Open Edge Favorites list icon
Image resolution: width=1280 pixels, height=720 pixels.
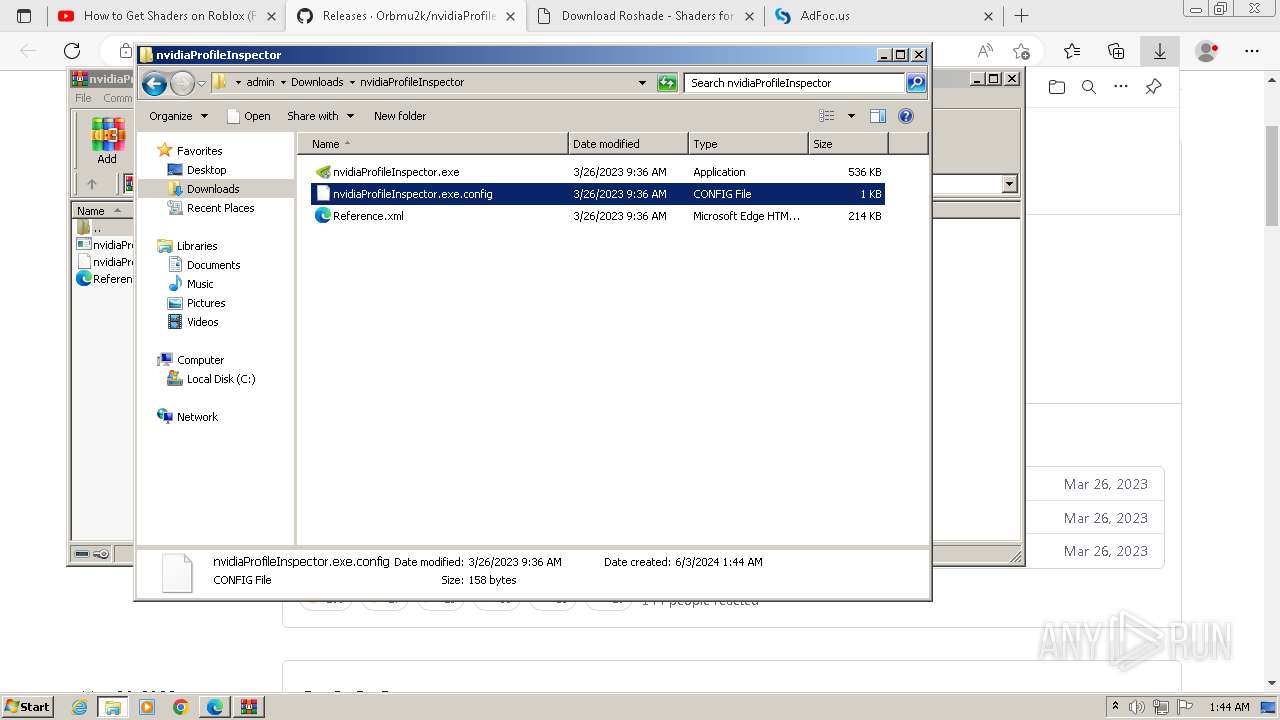(1072, 51)
